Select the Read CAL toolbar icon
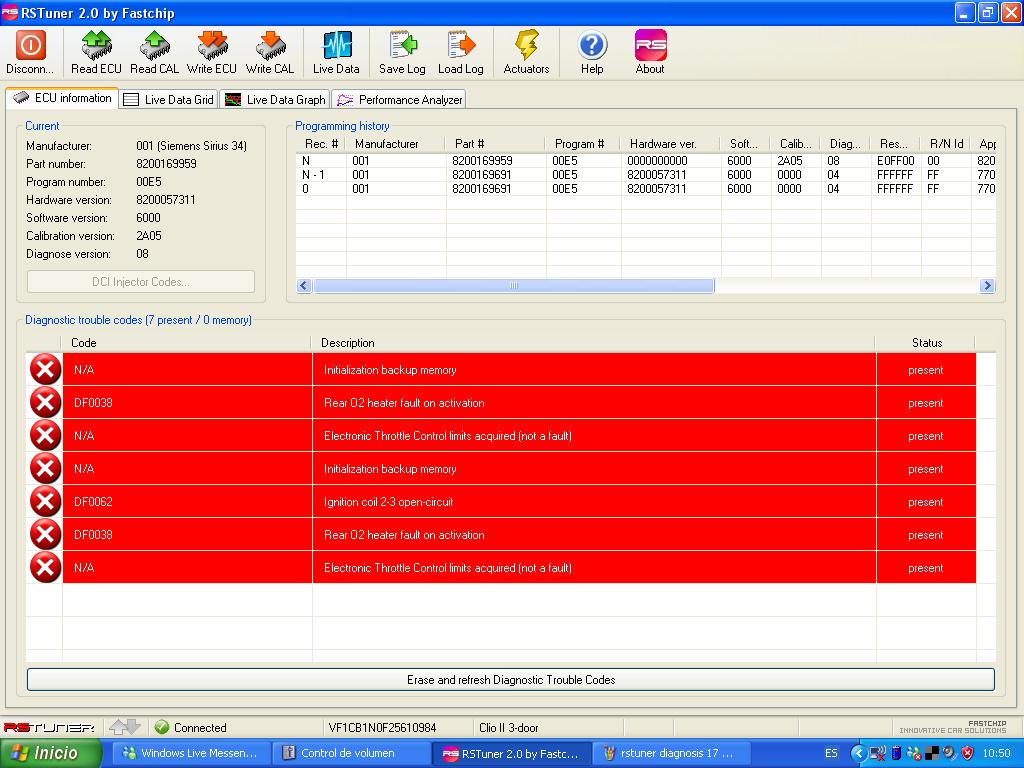The image size is (1024, 768). (154, 46)
